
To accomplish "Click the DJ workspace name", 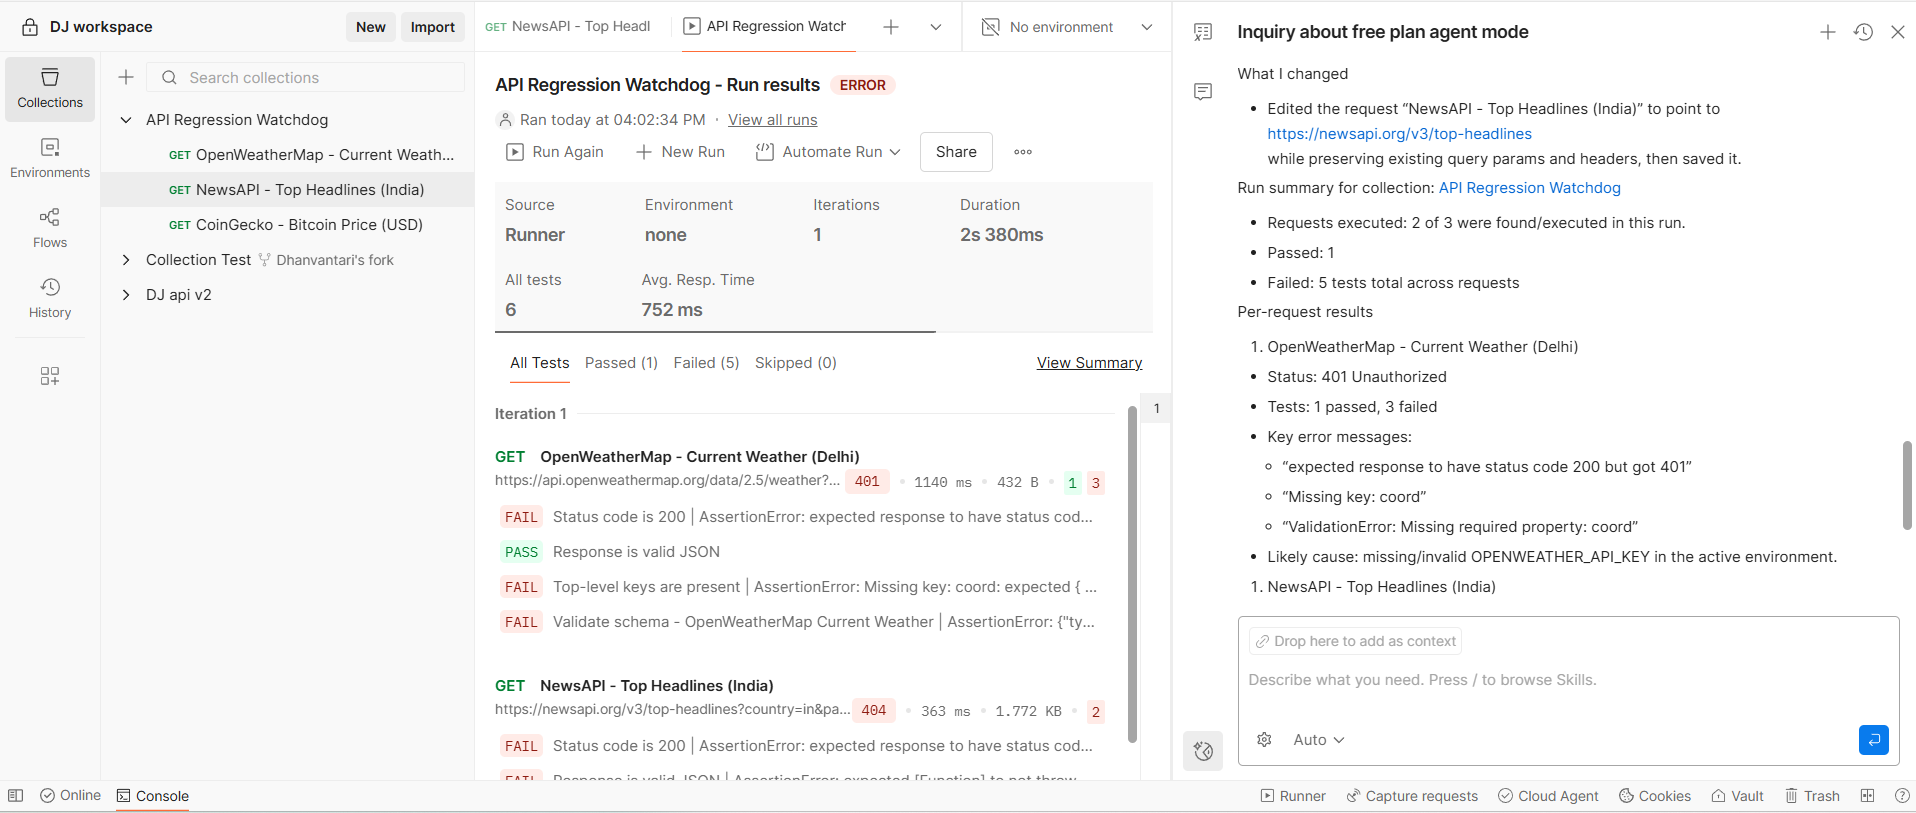I will pos(101,27).
